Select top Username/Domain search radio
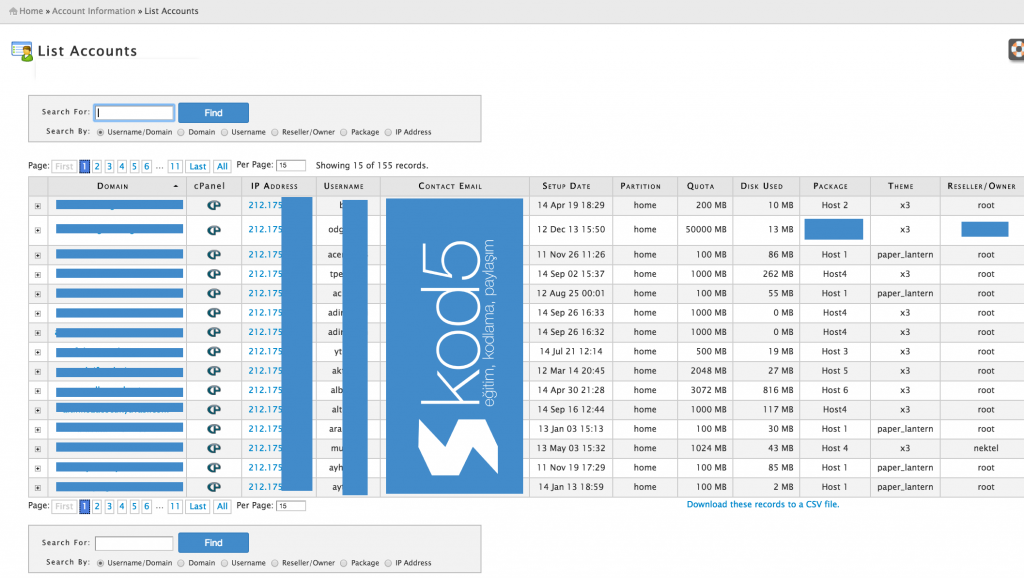Viewport: 1024px width, 578px height. point(101,133)
